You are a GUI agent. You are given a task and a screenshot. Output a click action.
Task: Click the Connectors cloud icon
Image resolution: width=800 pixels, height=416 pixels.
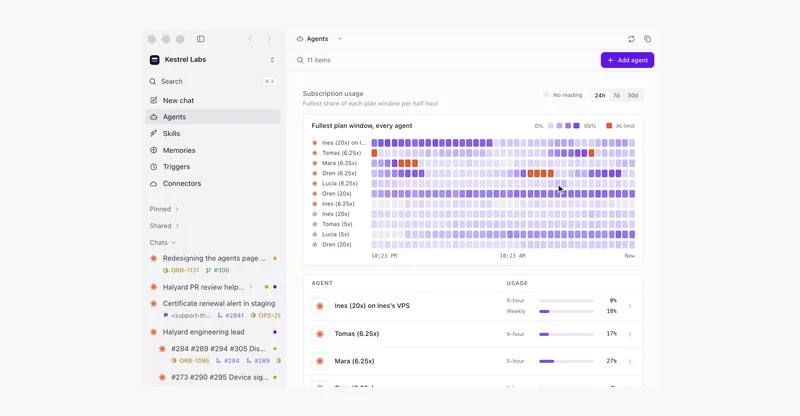[x=154, y=184]
